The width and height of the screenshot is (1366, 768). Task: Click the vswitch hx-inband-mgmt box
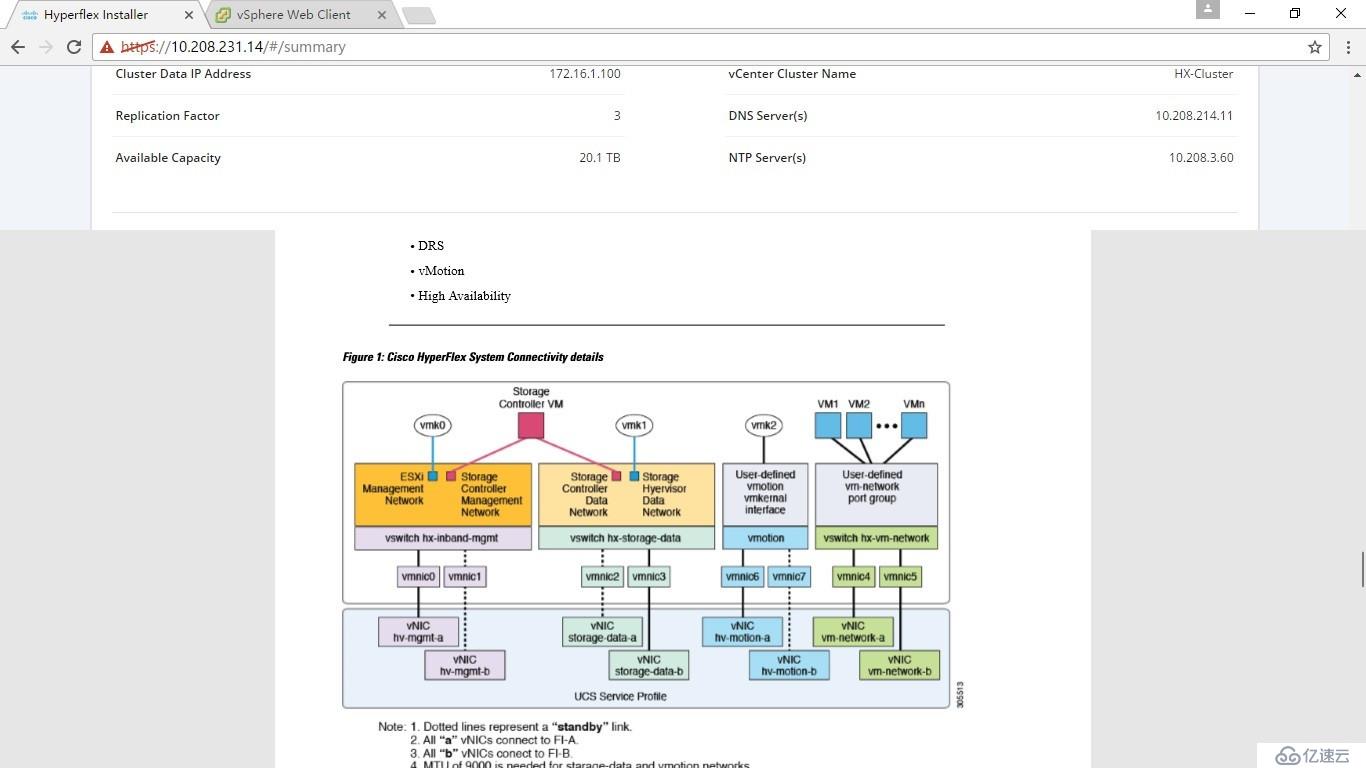443,538
